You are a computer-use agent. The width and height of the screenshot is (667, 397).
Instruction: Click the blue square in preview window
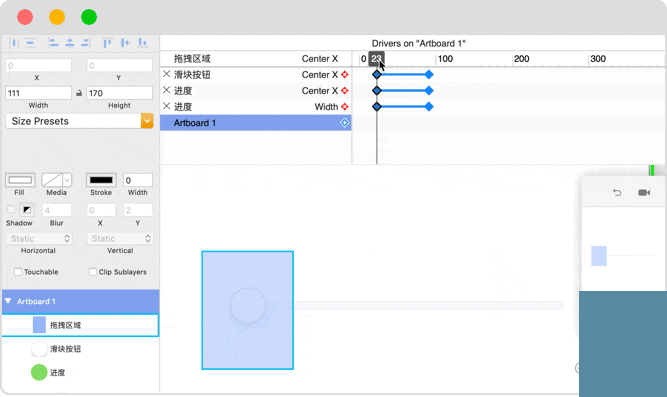point(599,256)
